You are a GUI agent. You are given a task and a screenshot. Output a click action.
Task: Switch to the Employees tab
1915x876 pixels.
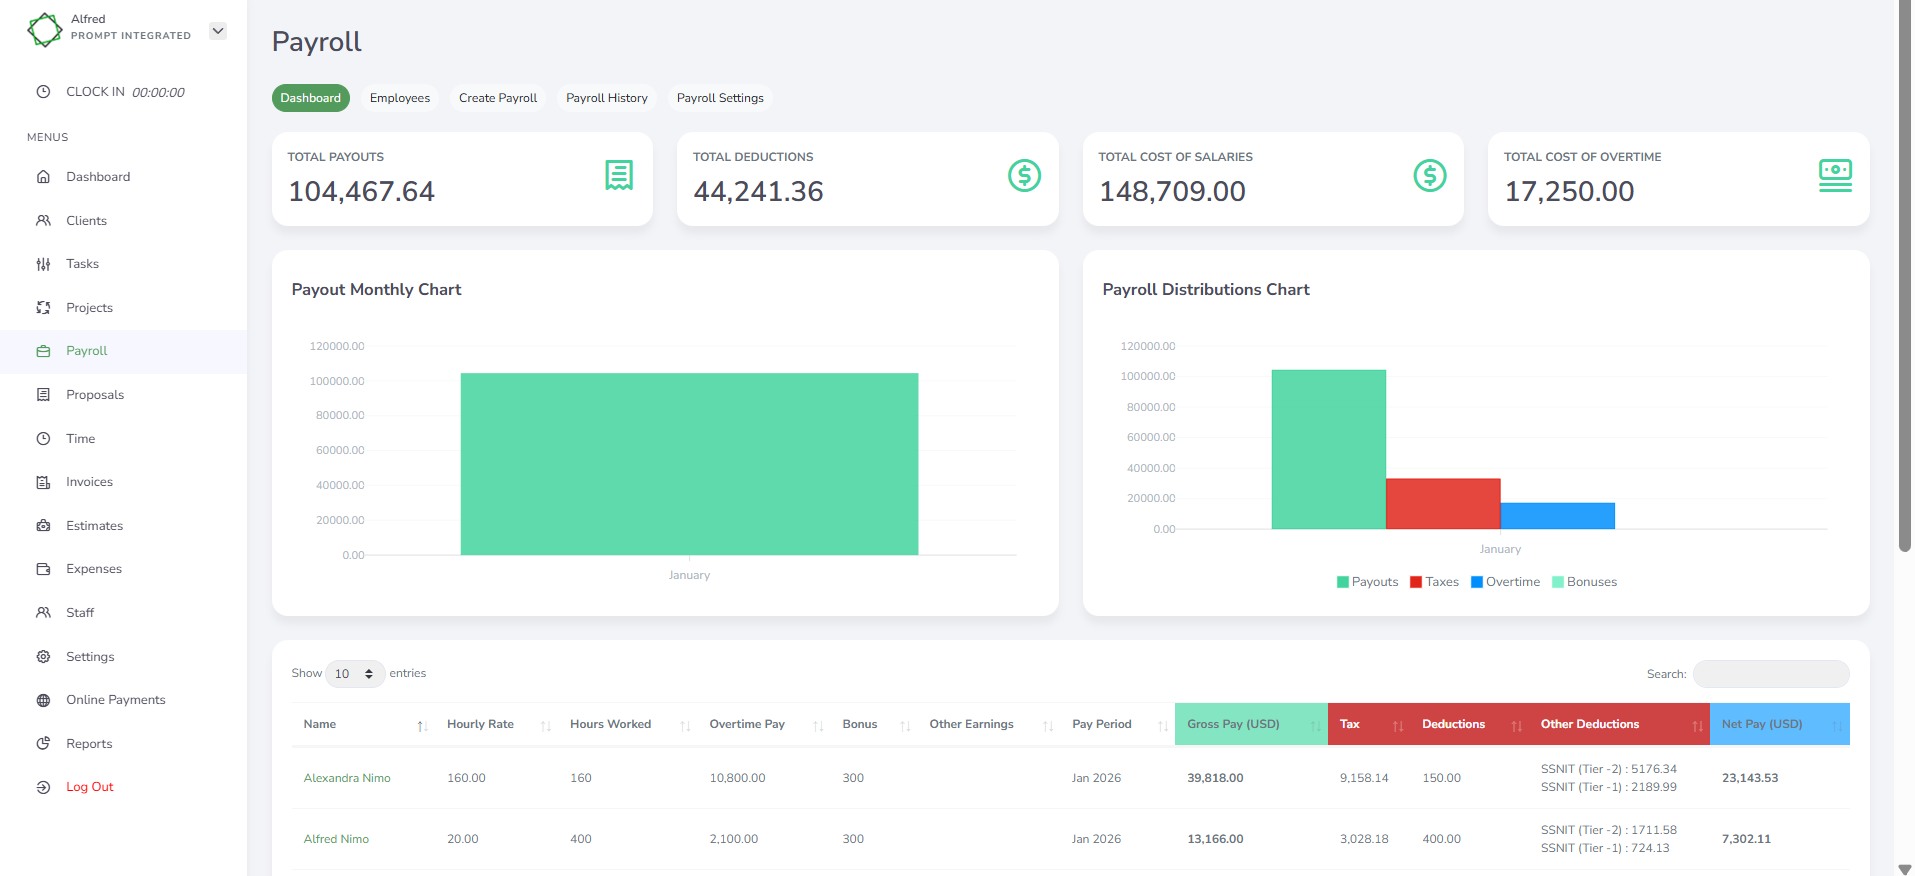pos(399,98)
